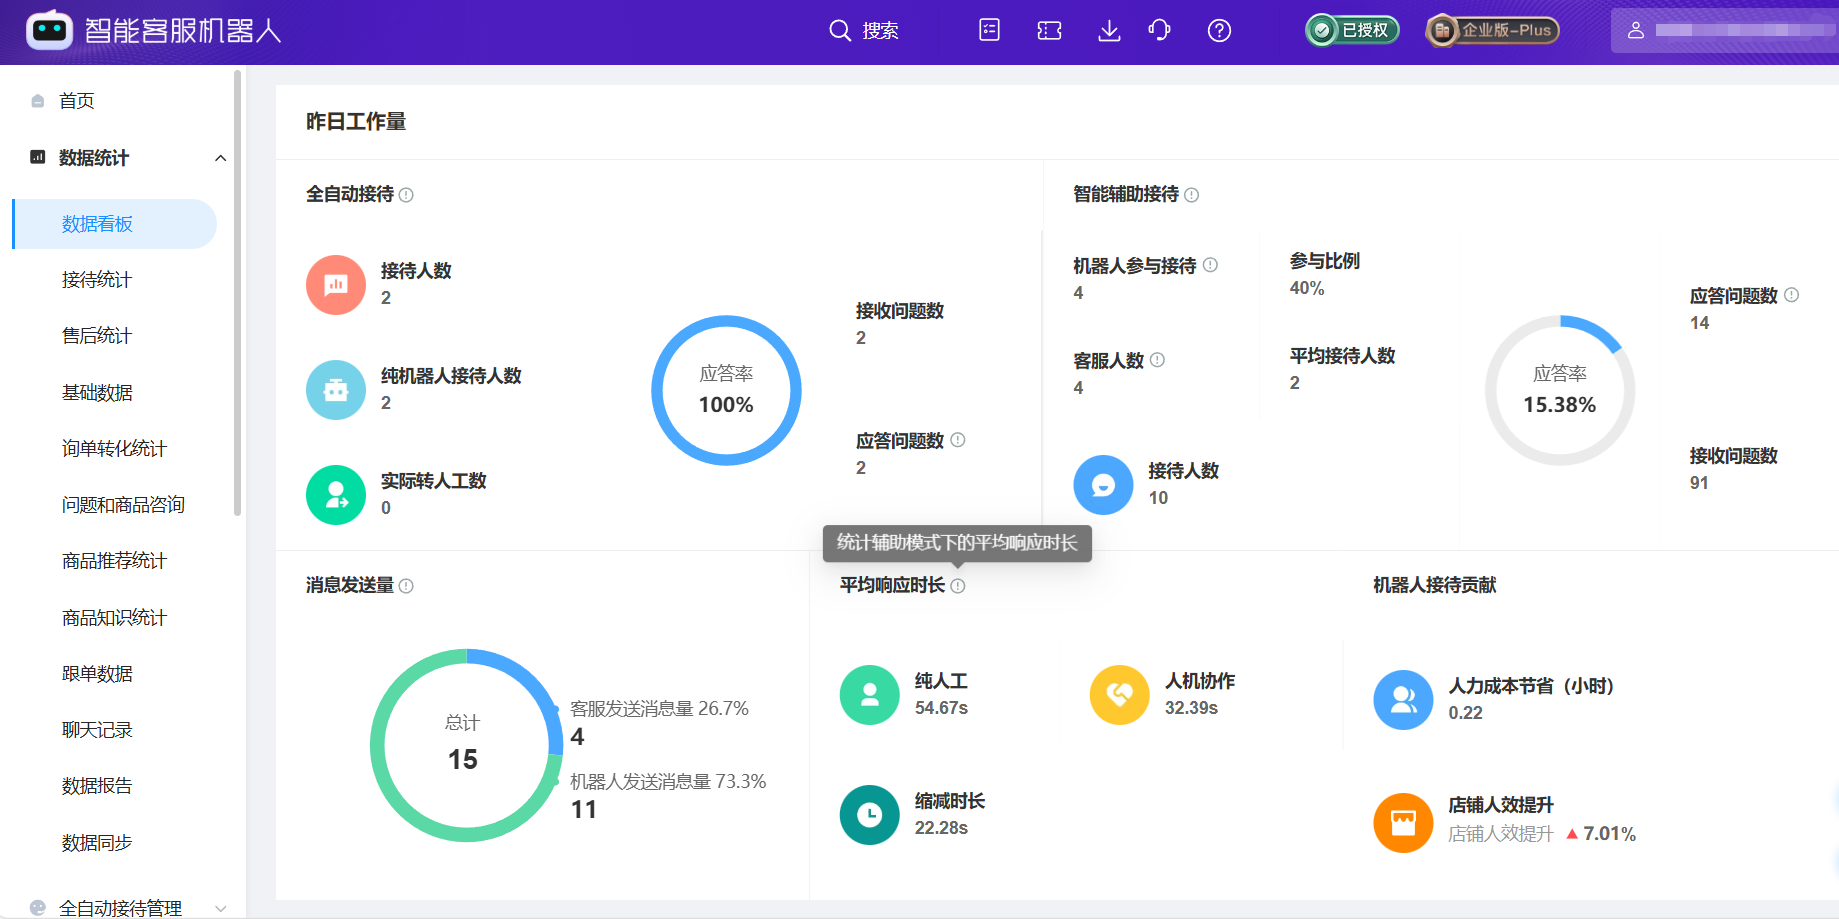Image resolution: width=1839 pixels, height=919 pixels.
Task: Click the 总计 15 donut chart
Action: pos(466,745)
